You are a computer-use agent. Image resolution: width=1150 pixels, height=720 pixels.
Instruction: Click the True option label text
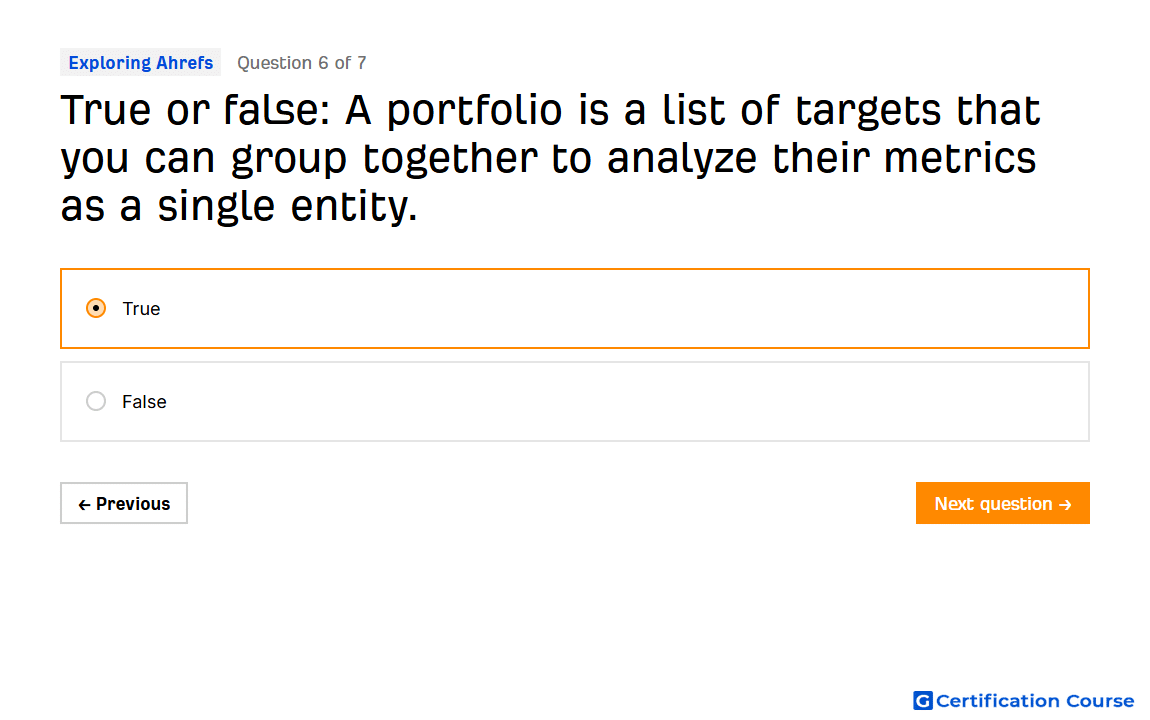(141, 309)
